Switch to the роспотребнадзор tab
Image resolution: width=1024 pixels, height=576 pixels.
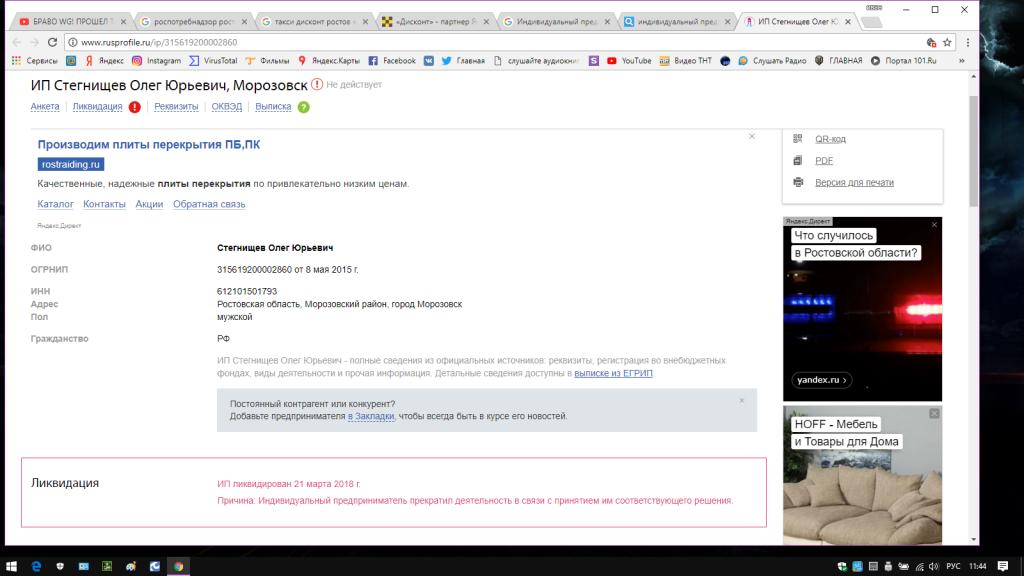pos(193,22)
